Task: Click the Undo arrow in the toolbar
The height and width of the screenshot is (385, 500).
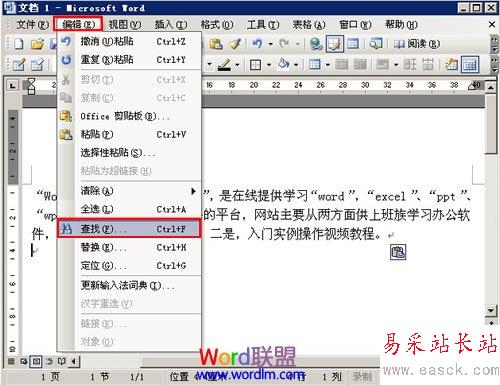Action: (257, 44)
